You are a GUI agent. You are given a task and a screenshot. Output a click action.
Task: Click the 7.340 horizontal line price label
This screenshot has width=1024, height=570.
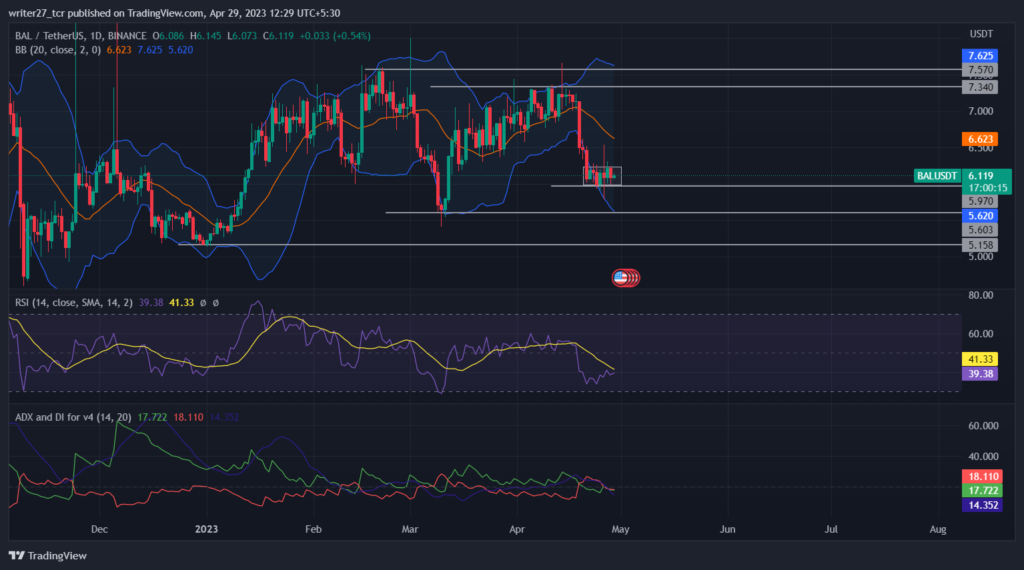point(980,87)
